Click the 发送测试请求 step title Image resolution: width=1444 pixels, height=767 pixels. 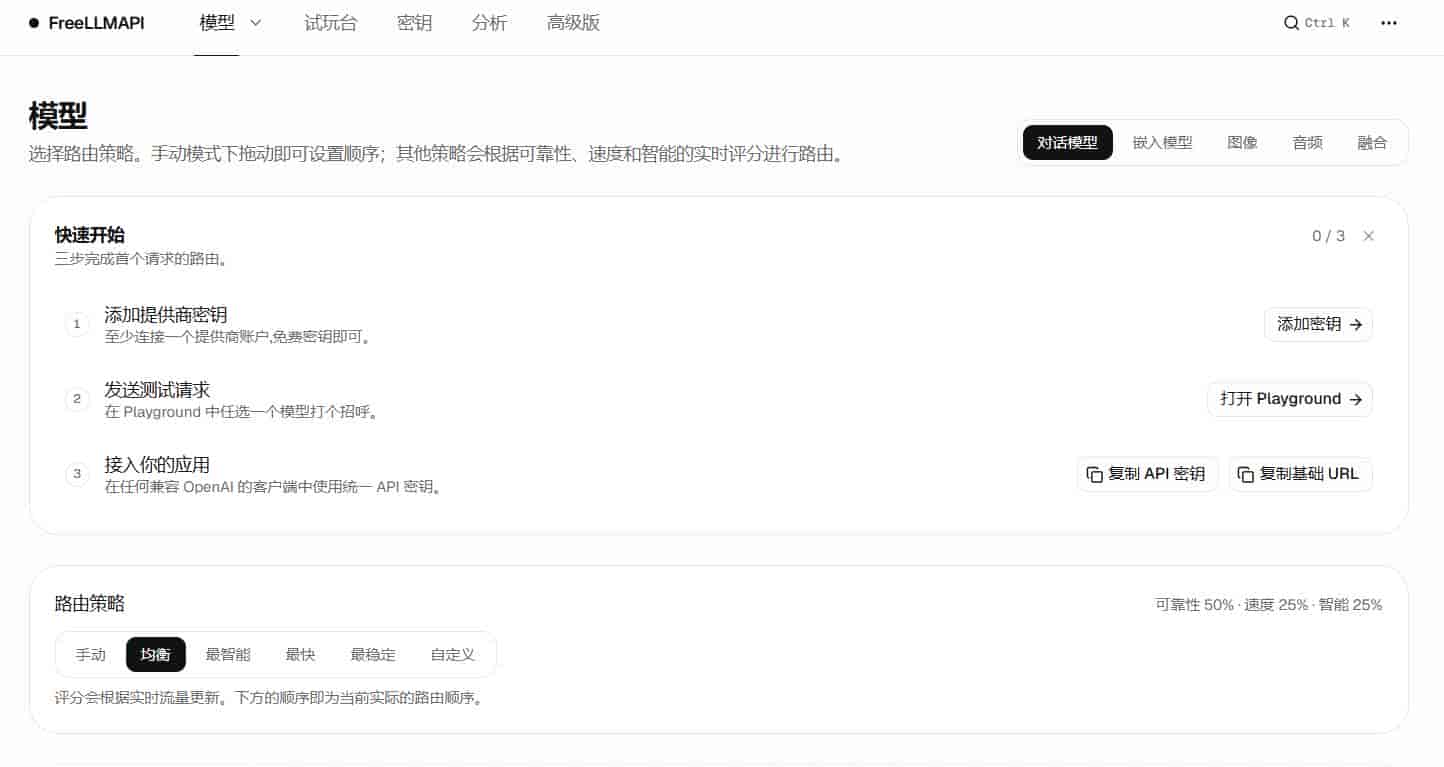[157, 390]
